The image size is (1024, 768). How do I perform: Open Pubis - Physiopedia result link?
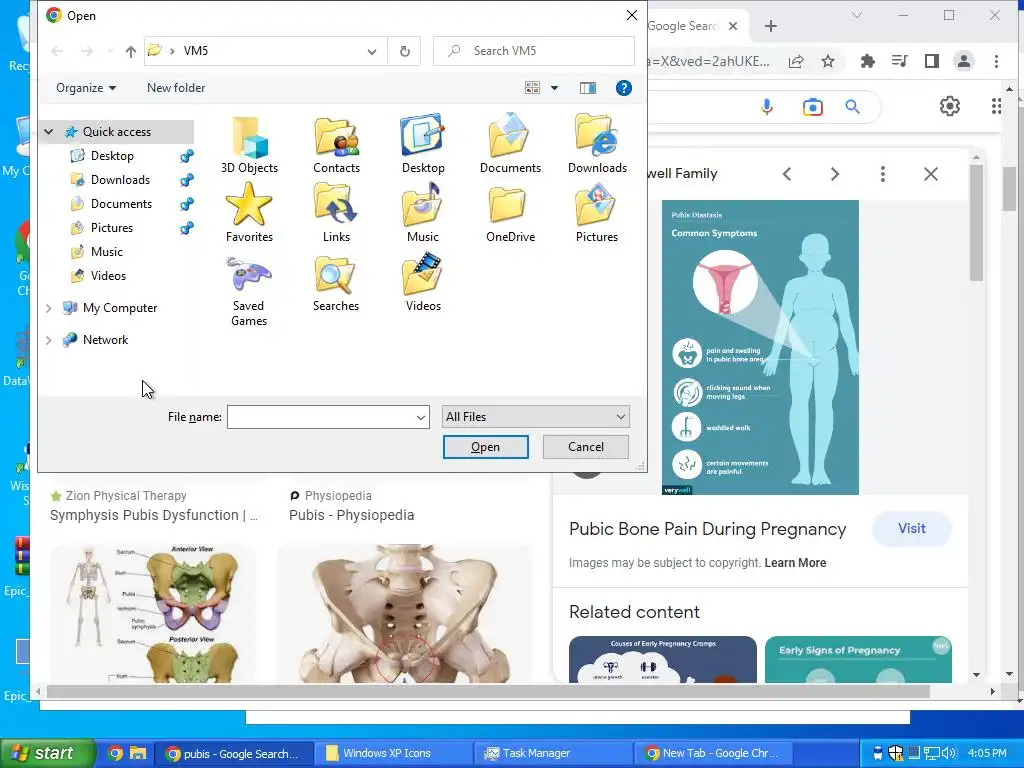click(x=351, y=515)
